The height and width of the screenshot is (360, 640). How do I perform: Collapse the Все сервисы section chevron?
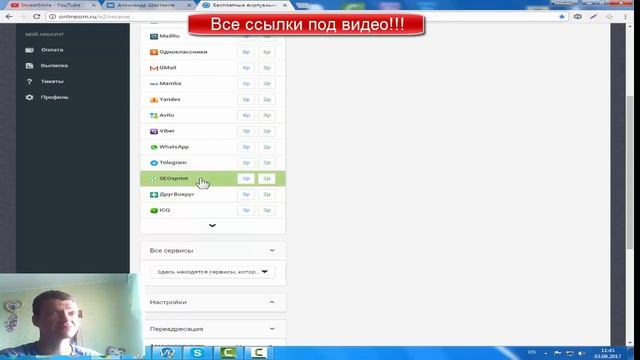click(x=272, y=251)
